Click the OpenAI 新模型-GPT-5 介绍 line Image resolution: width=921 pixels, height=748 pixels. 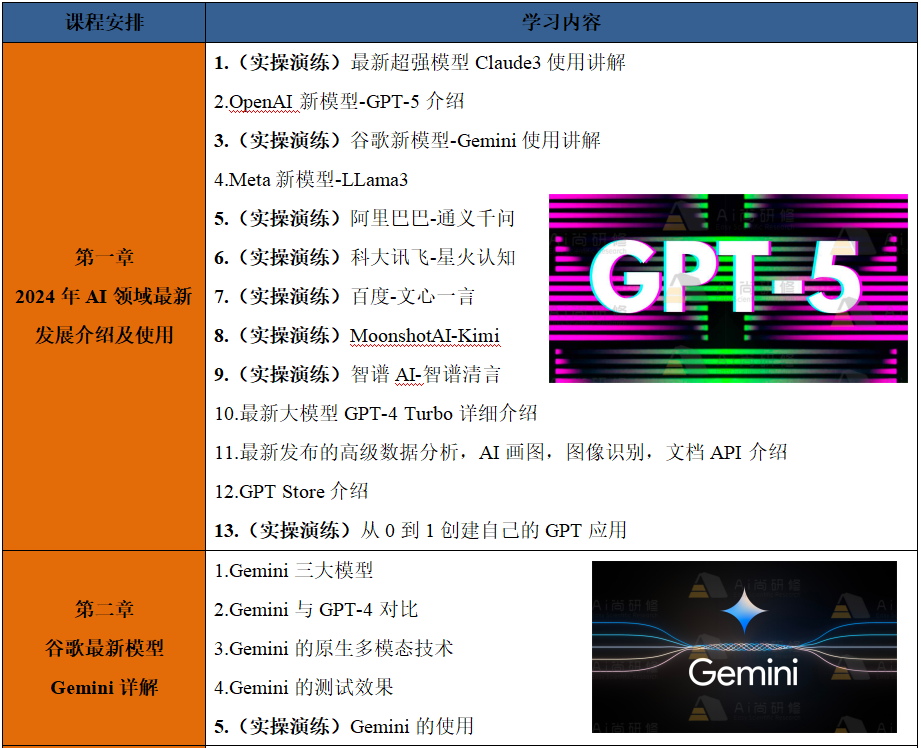pyautogui.click(x=339, y=102)
